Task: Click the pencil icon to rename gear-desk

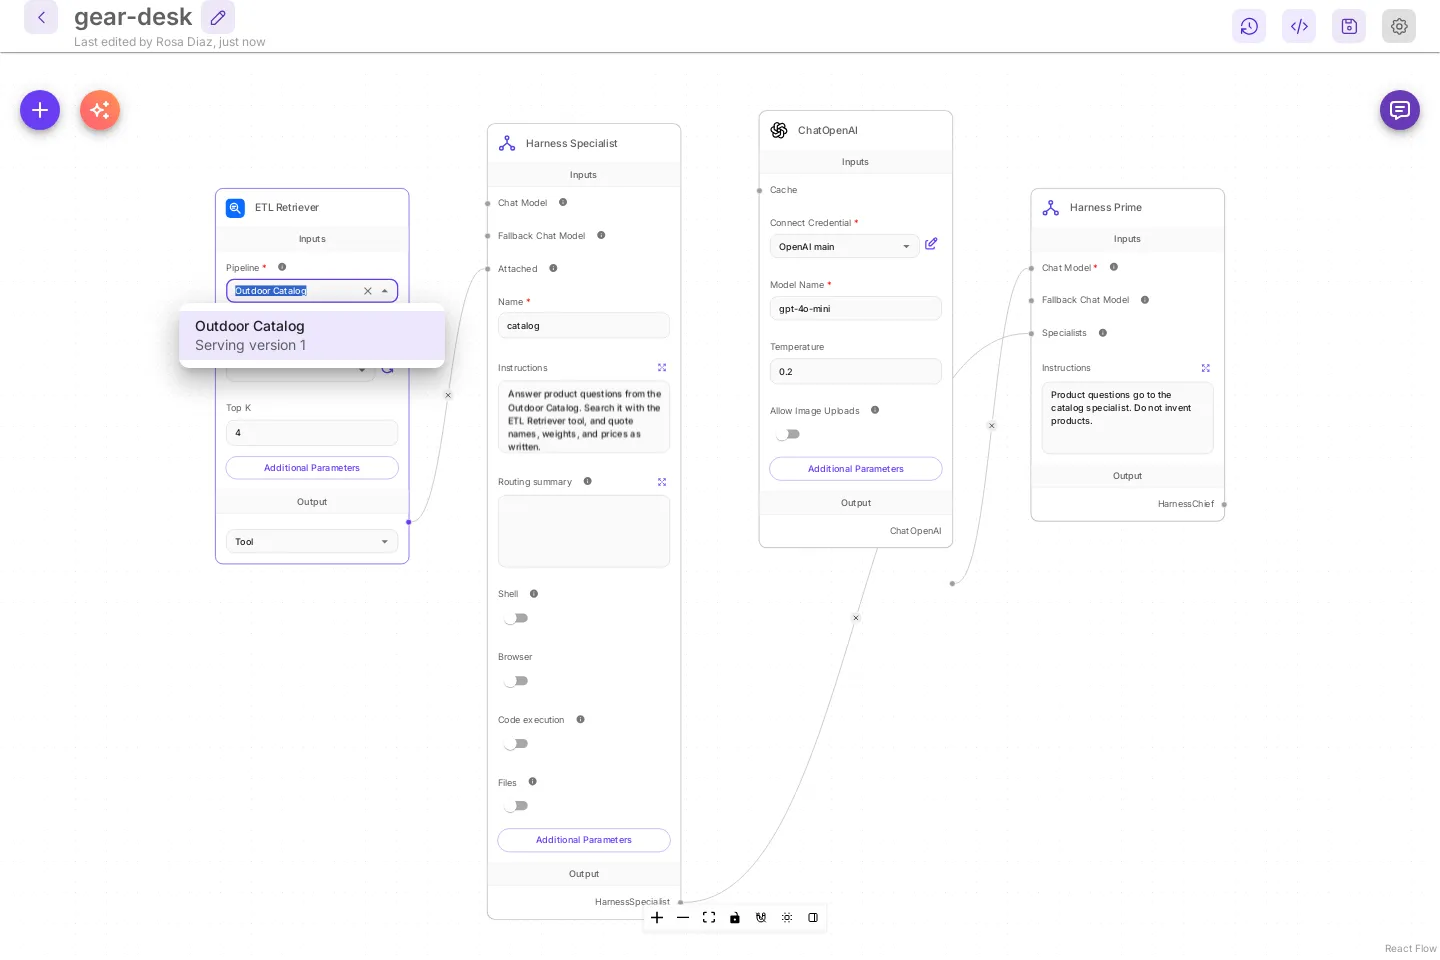Action: pos(218,17)
